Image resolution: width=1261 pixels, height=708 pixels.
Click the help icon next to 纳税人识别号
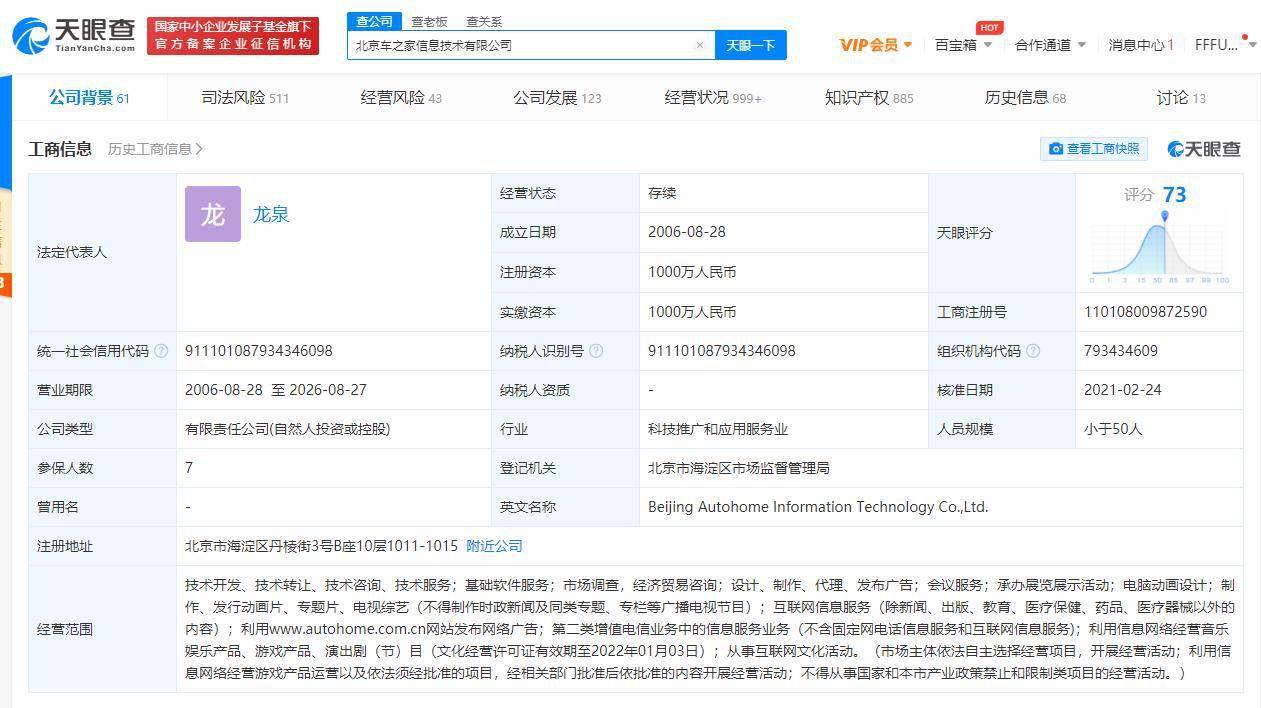point(596,351)
